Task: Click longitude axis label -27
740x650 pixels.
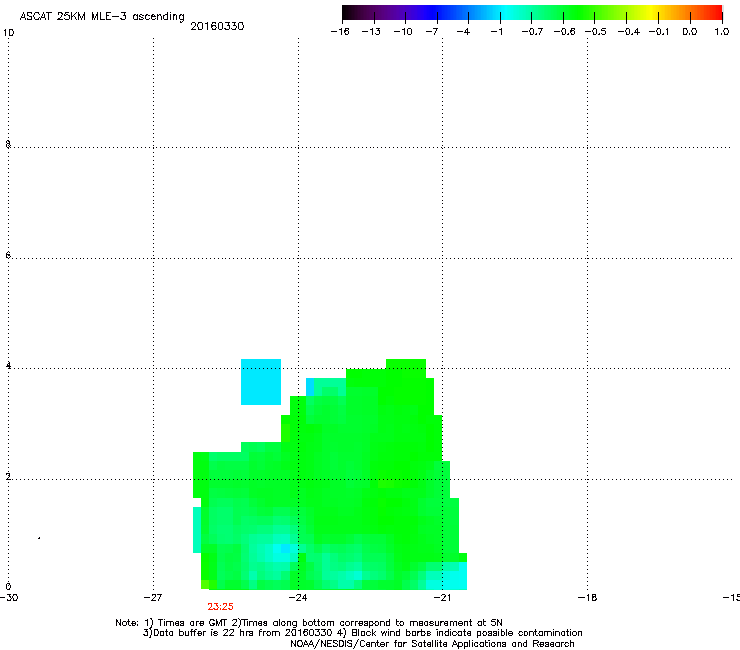Action: (153, 598)
